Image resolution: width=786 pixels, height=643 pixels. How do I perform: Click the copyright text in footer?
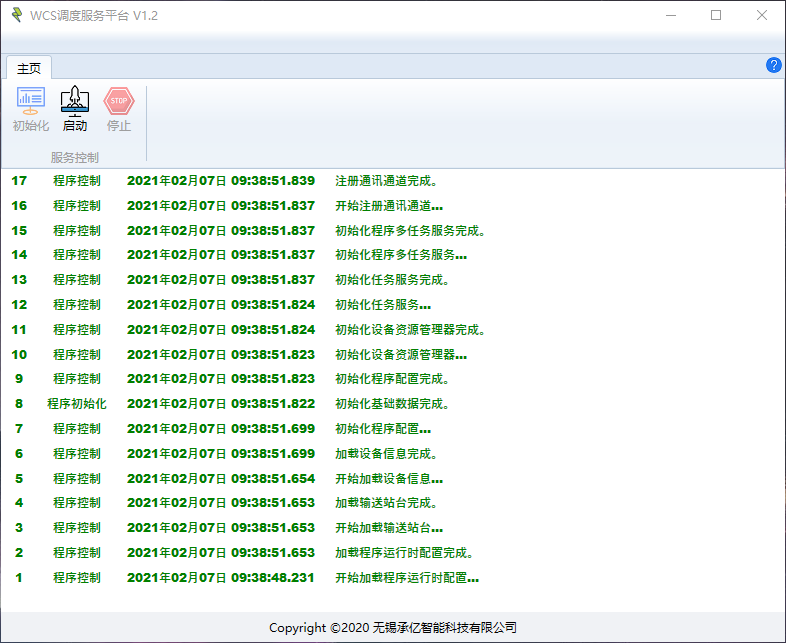[393, 628]
